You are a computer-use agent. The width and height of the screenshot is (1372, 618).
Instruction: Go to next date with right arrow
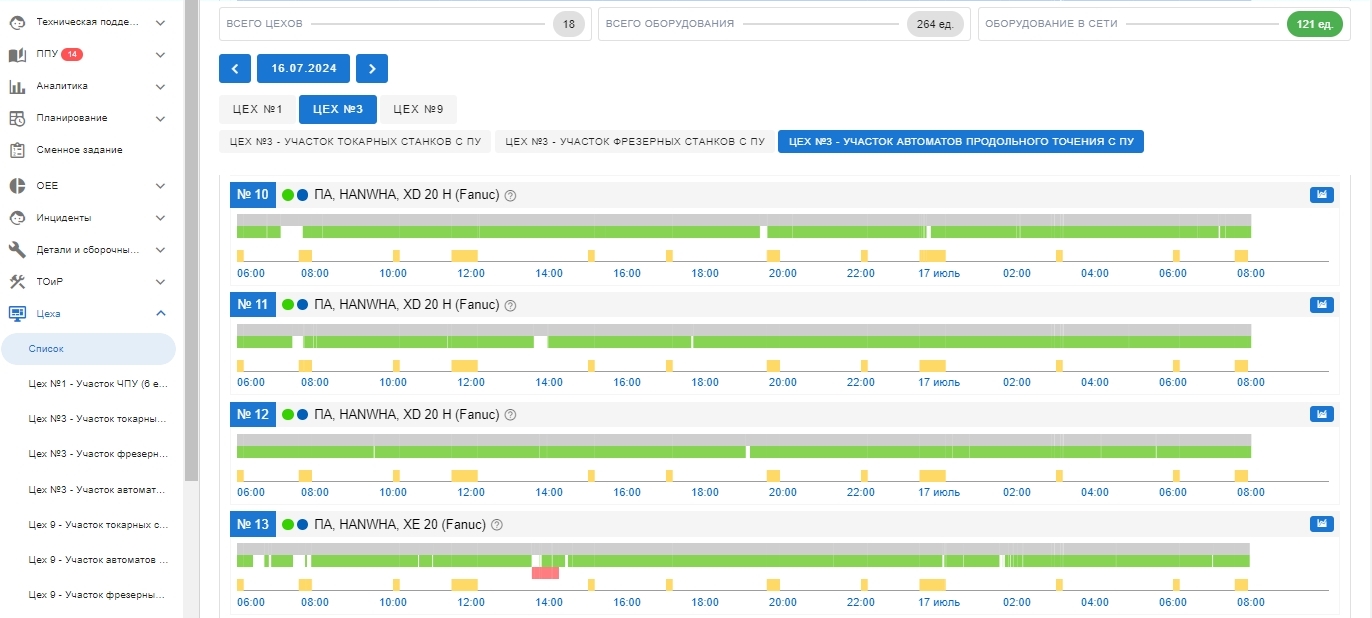pos(371,69)
